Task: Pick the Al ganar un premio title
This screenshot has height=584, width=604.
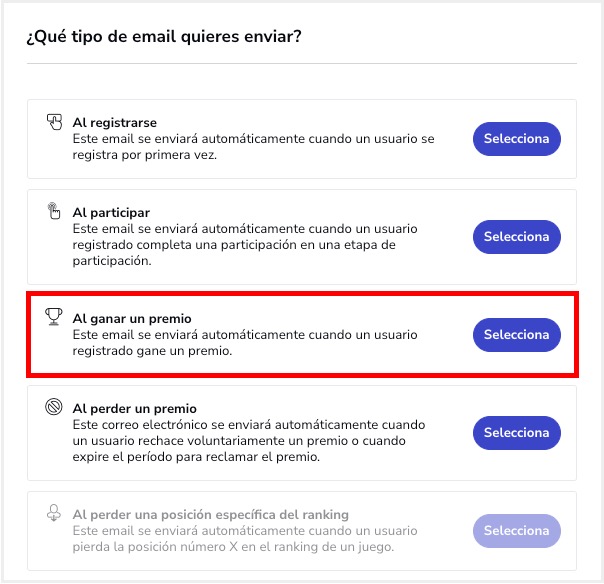Action: (132, 319)
